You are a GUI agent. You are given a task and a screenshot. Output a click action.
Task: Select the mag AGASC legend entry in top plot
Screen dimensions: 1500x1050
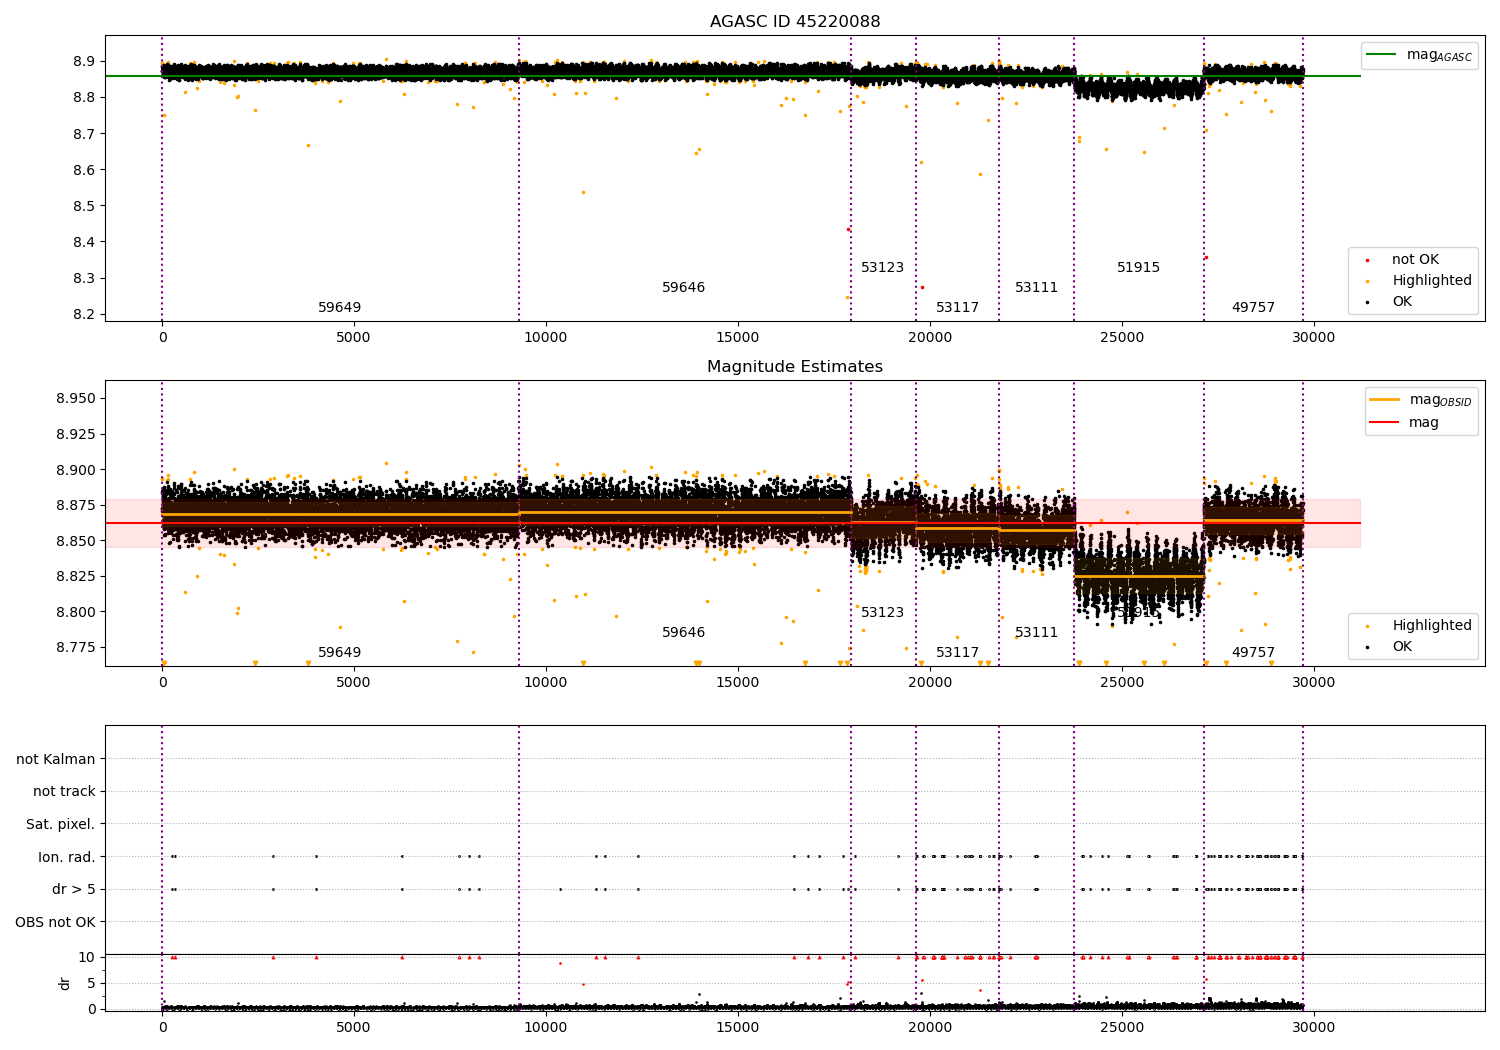(x=1419, y=55)
